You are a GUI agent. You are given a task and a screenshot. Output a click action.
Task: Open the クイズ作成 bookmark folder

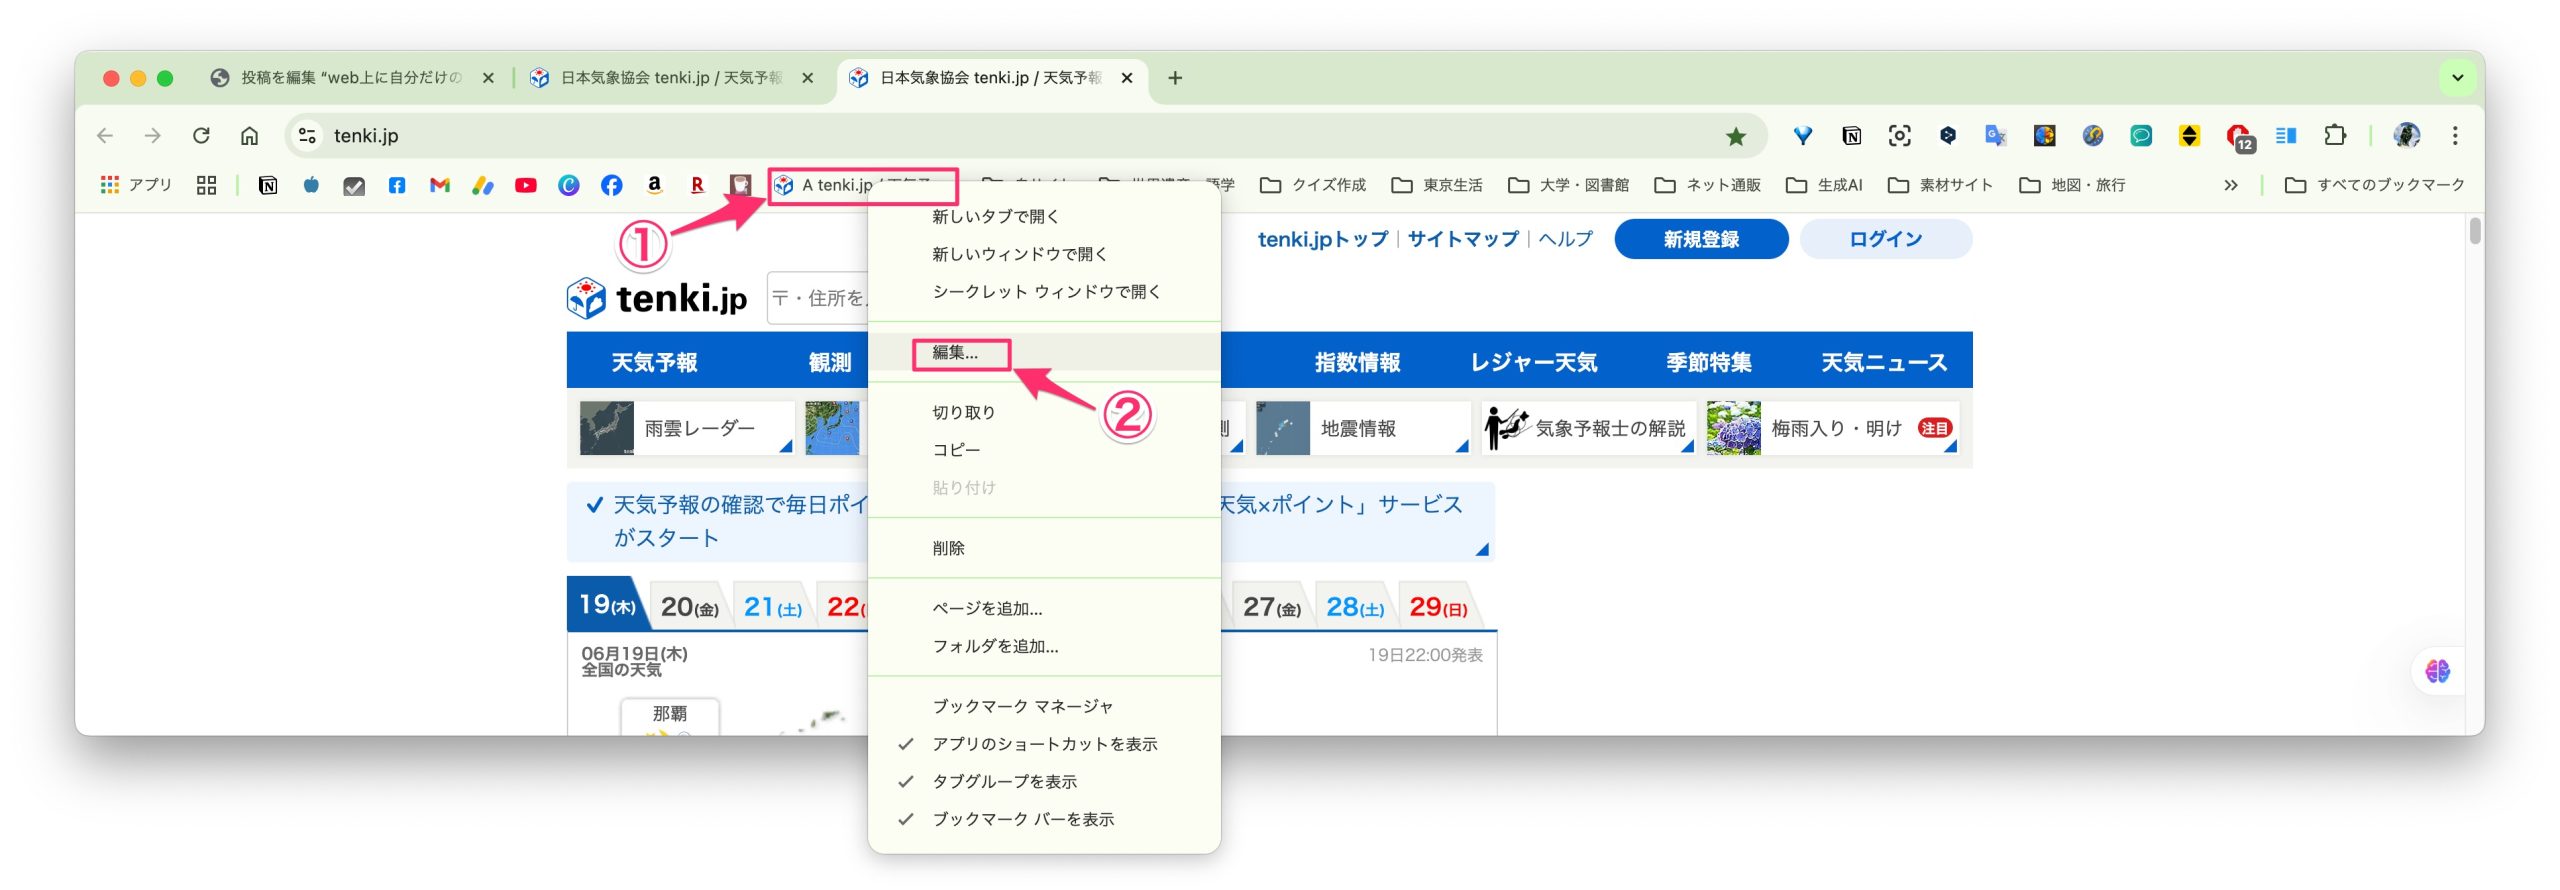pos(1314,185)
